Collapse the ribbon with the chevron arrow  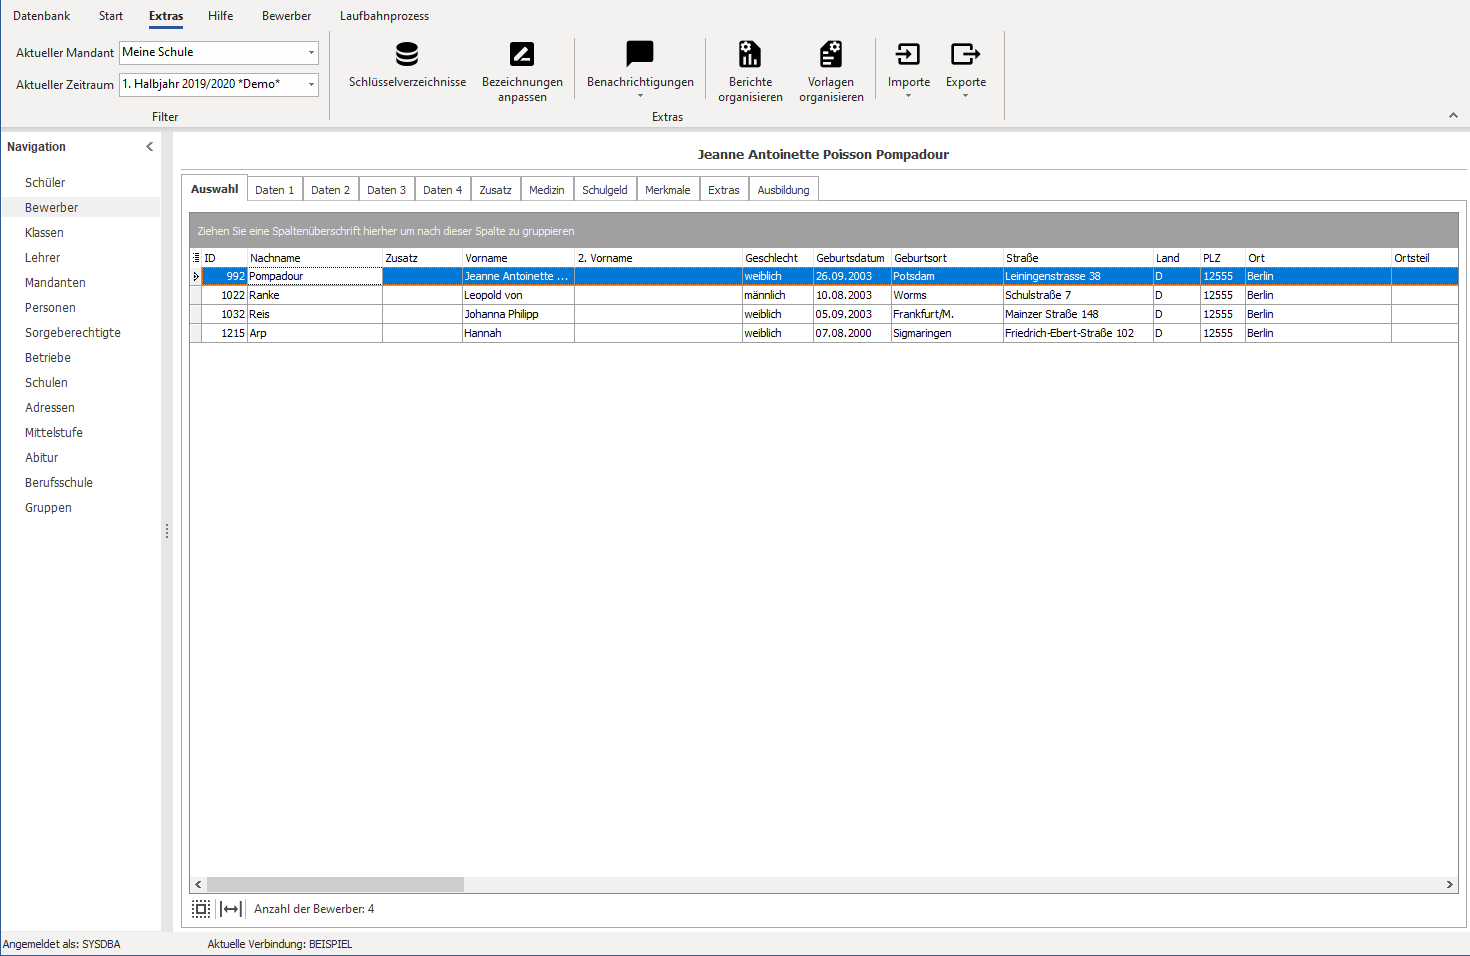coord(1453,116)
